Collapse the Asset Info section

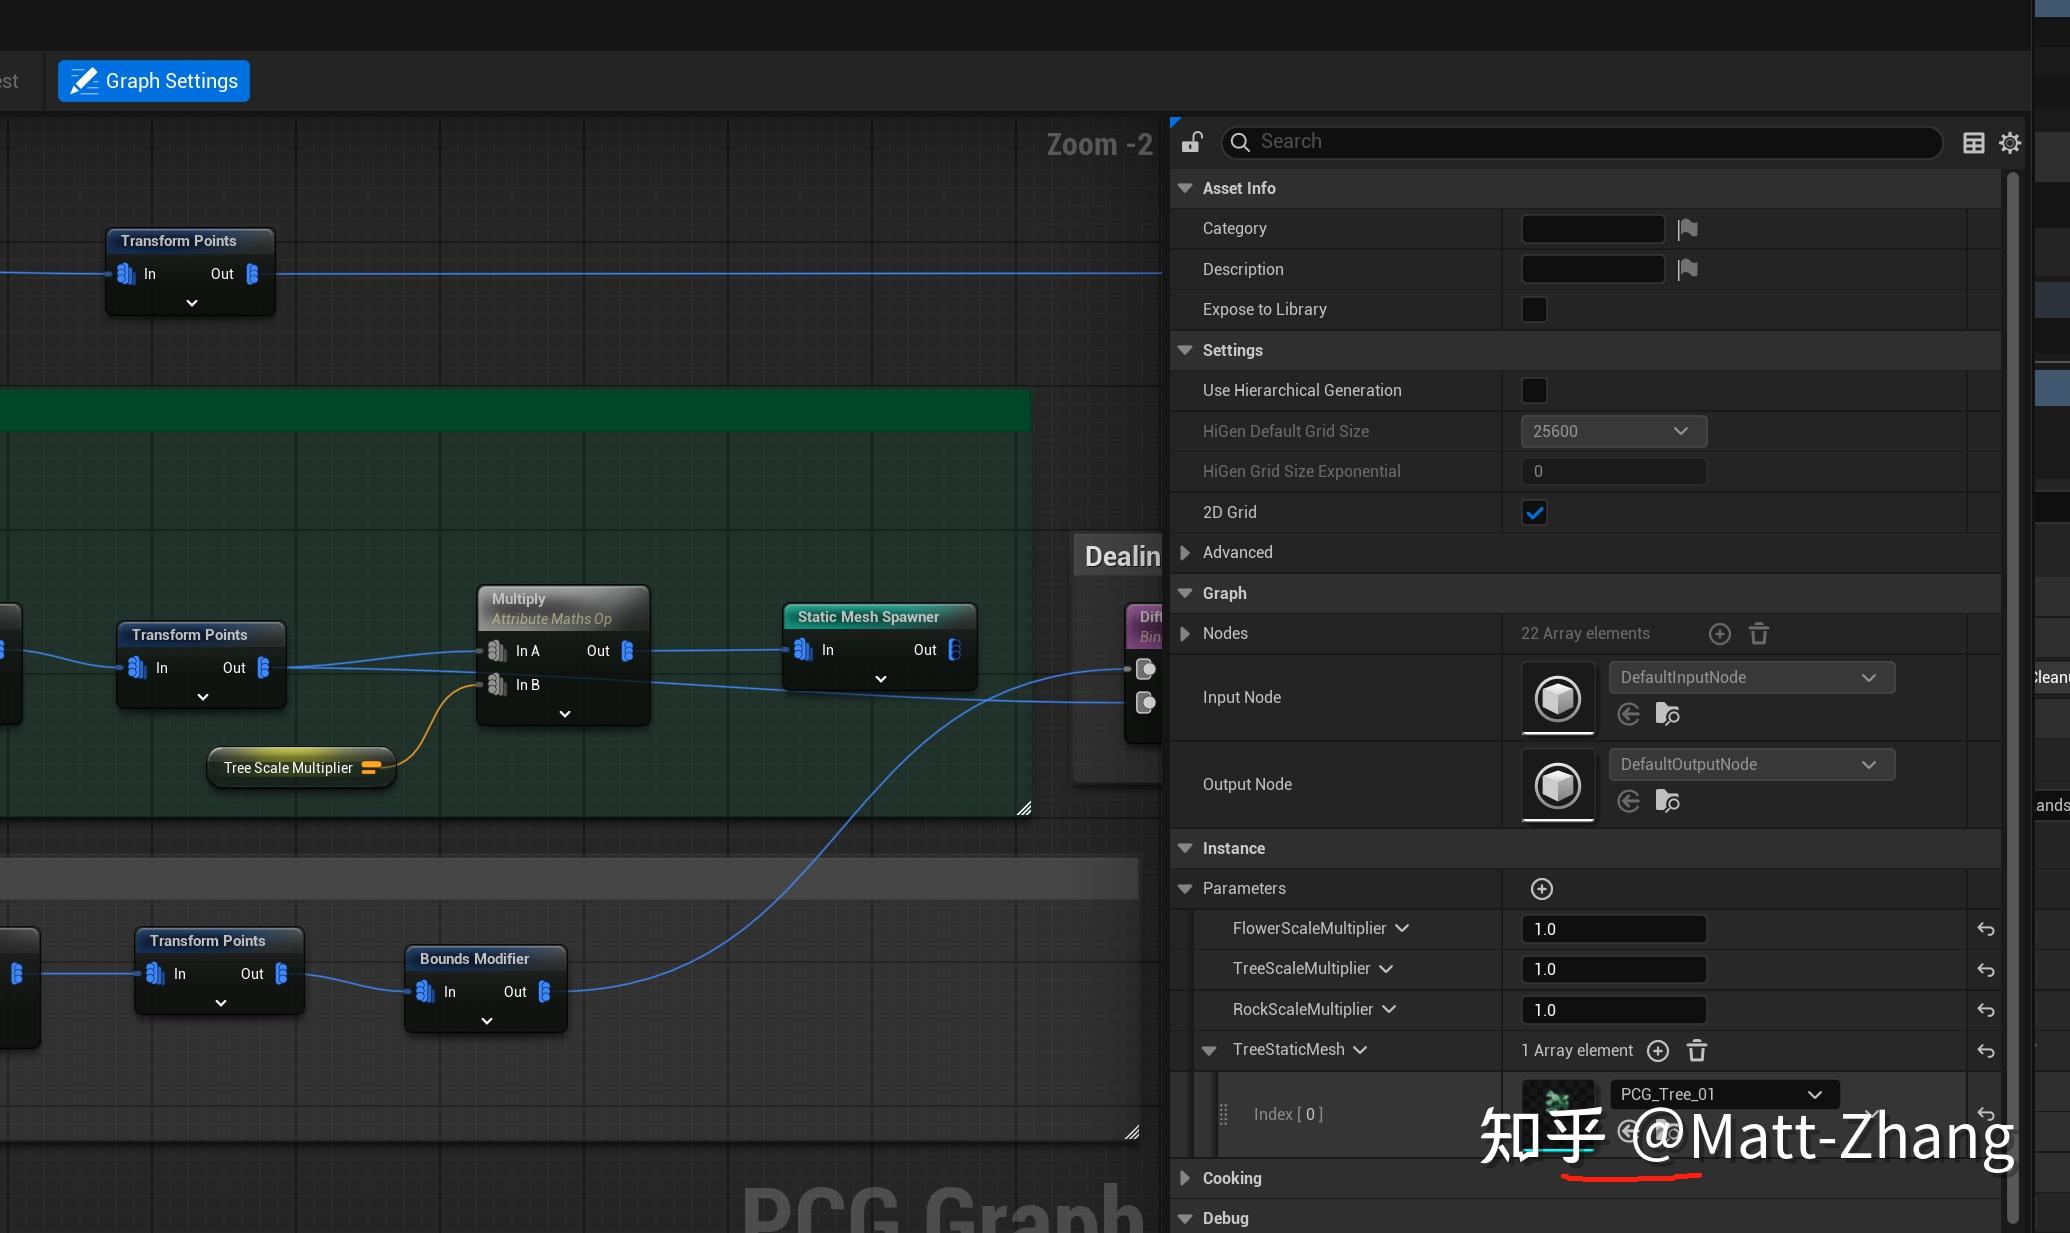(1185, 188)
